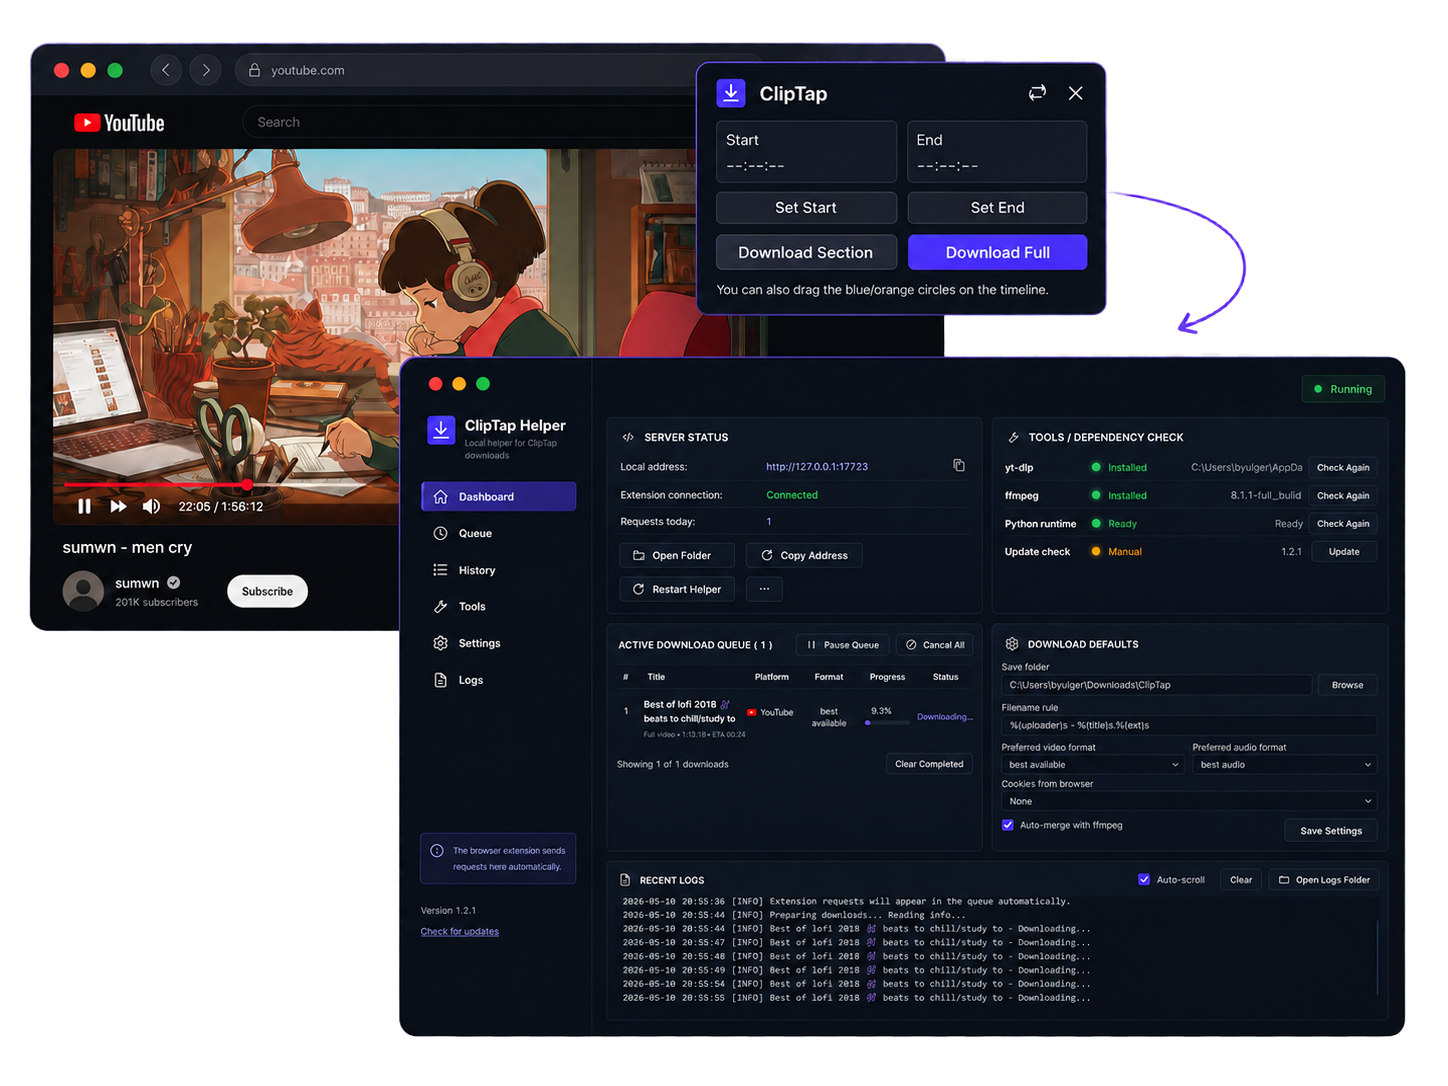Click the Server Status code icon
The image size is (1448, 1086).
pos(628,437)
